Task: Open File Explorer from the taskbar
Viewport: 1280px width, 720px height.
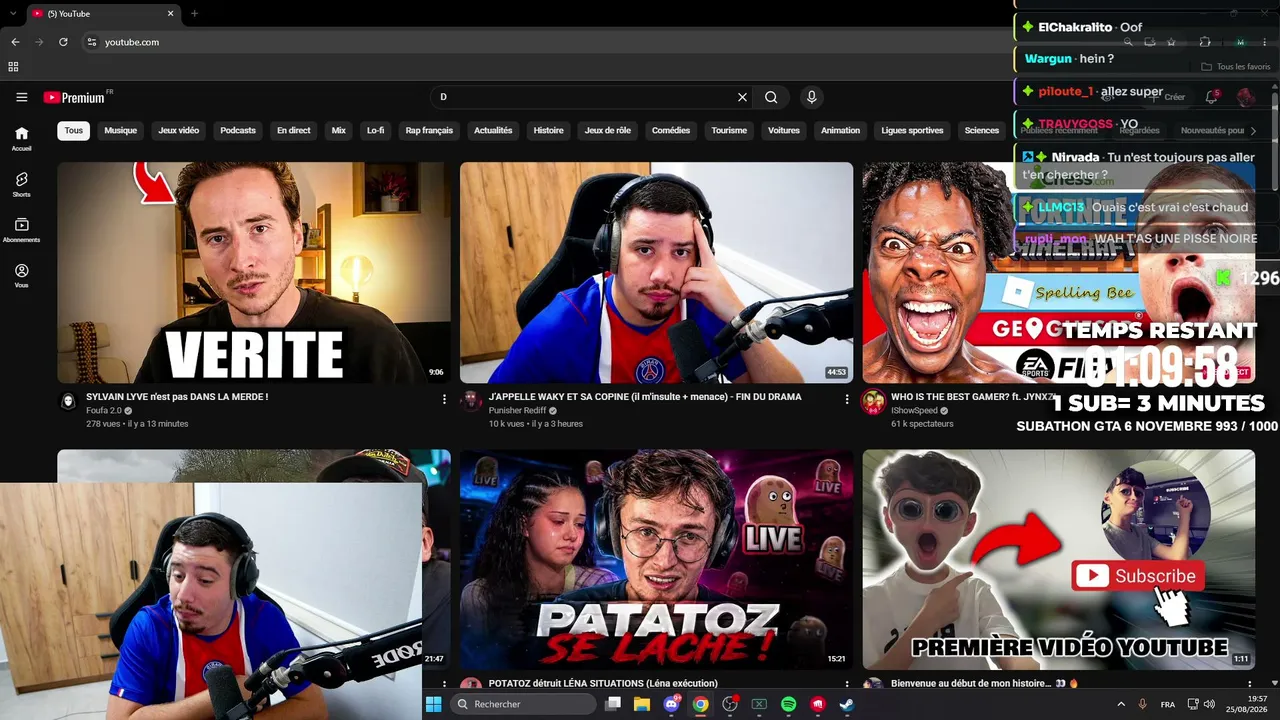Action: (x=642, y=704)
